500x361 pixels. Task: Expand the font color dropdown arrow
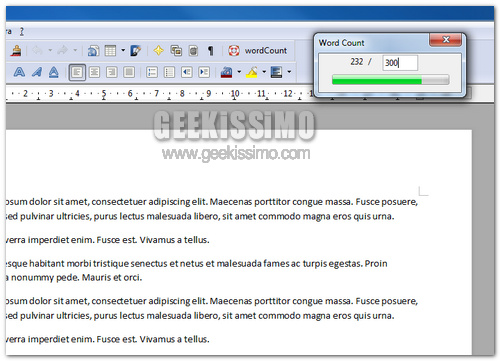[239, 72]
